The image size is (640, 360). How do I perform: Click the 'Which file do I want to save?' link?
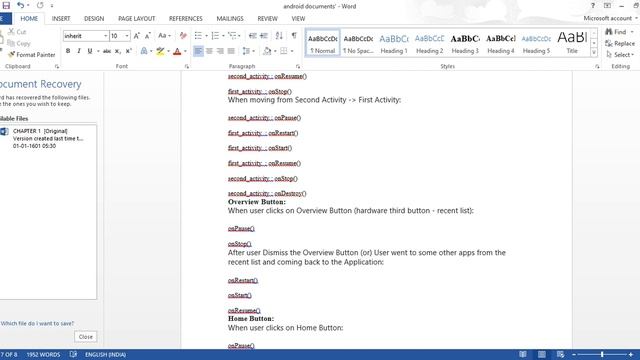37,323
